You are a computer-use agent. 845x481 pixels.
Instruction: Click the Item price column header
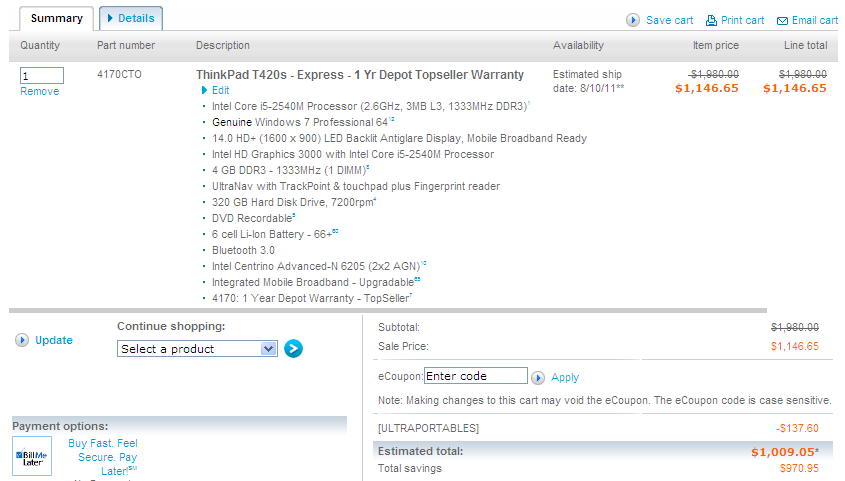[x=716, y=46]
